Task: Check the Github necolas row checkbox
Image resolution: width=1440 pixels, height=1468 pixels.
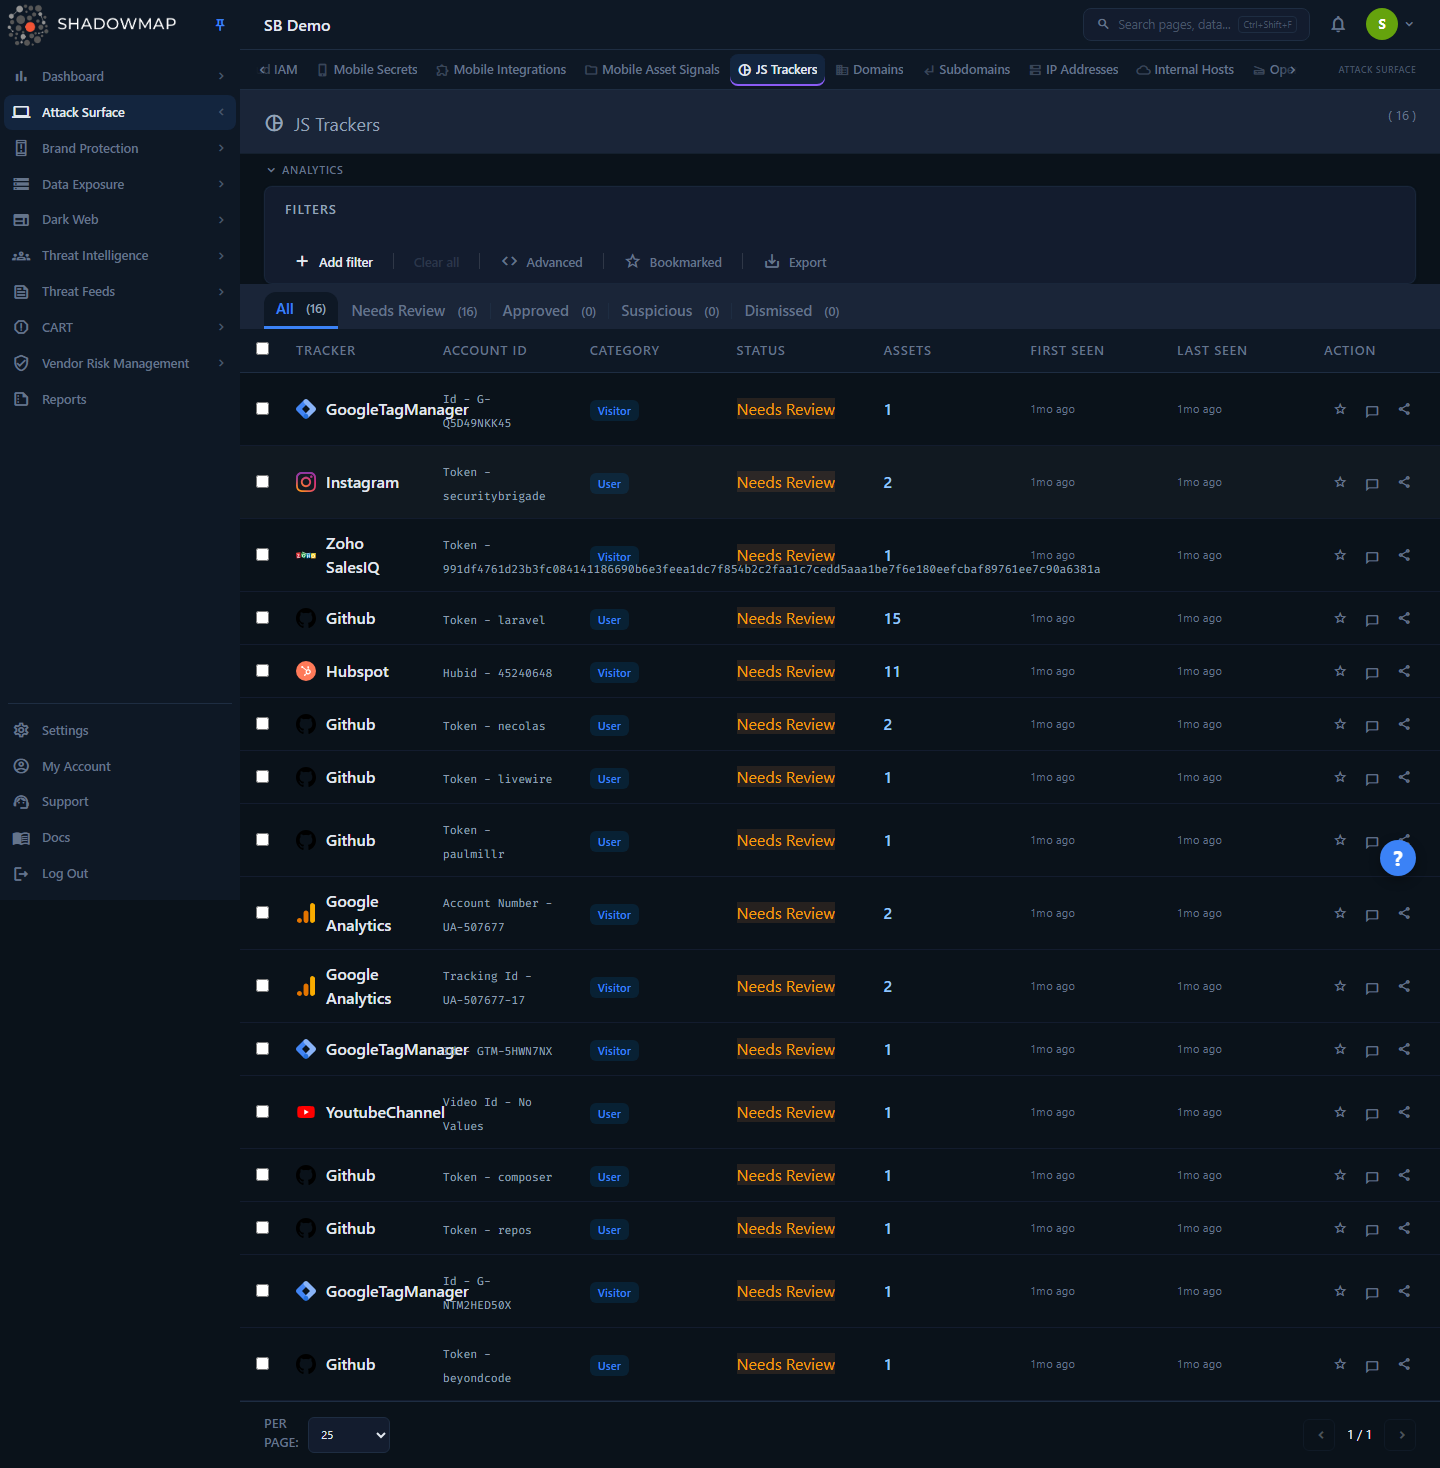Action: click(262, 724)
